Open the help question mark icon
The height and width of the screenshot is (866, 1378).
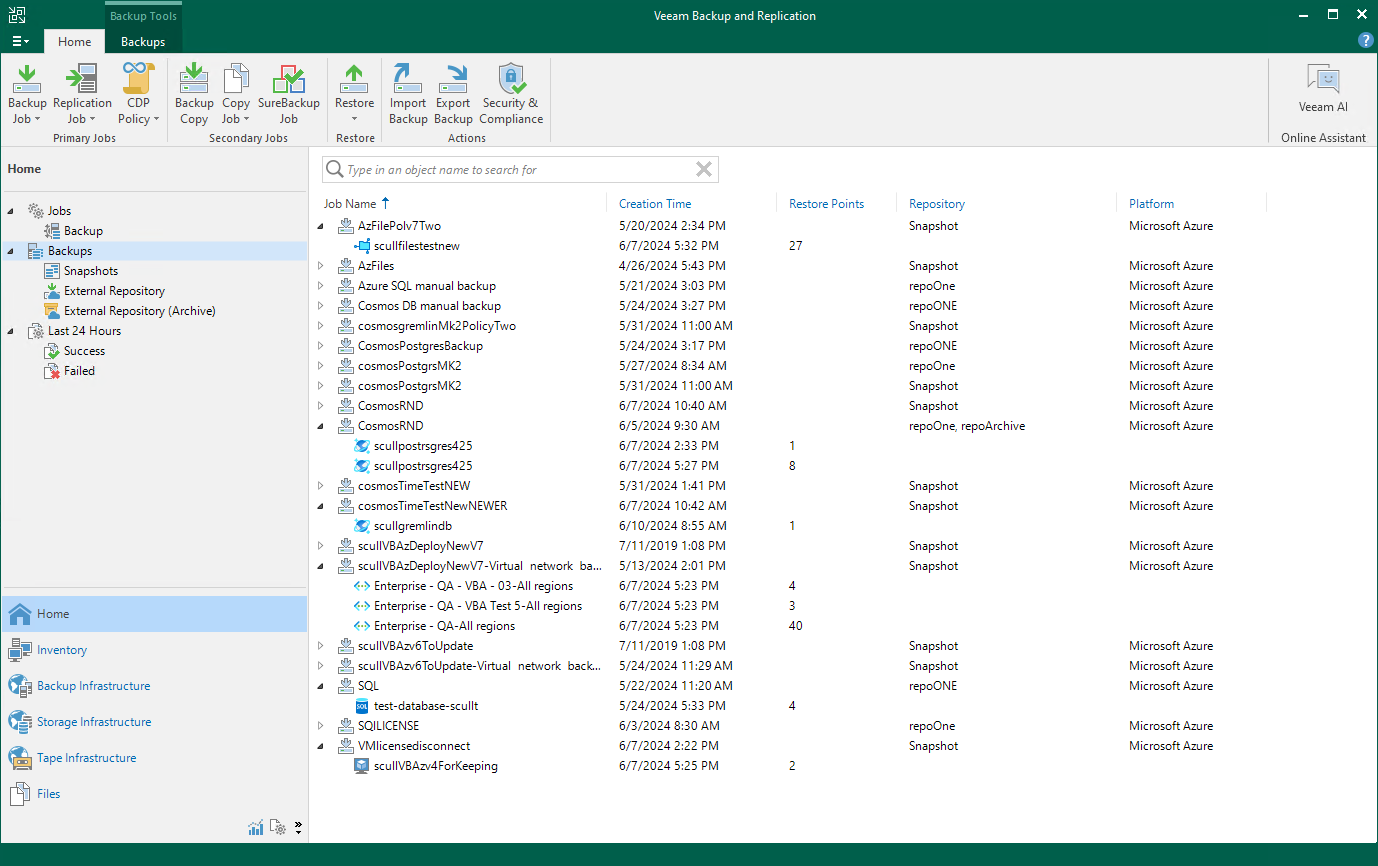pos(1365,40)
